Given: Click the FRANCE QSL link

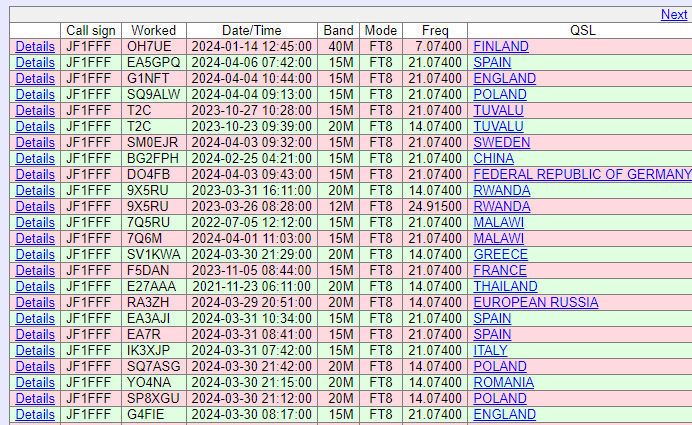Looking at the screenshot, I should (x=500, y=271).
